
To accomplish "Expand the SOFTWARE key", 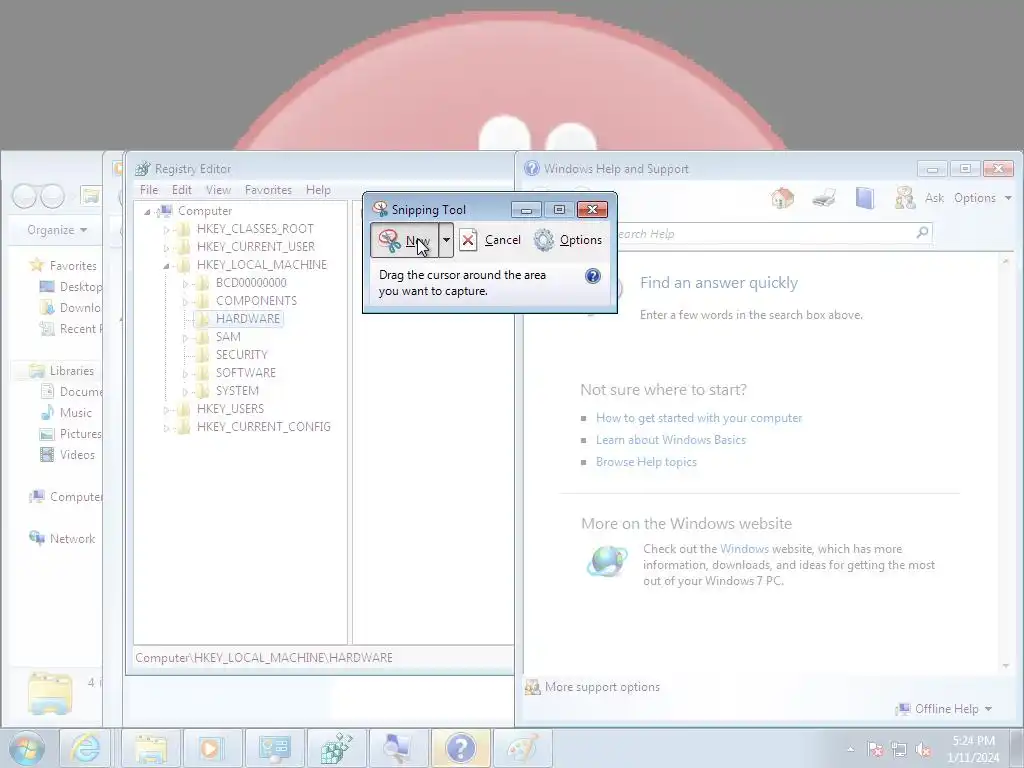I will (x=185, y=374).
